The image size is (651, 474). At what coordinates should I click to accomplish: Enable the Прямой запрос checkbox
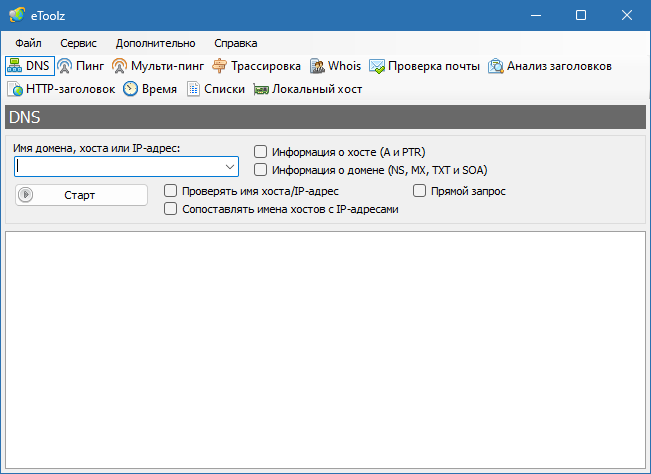[419, 191]
